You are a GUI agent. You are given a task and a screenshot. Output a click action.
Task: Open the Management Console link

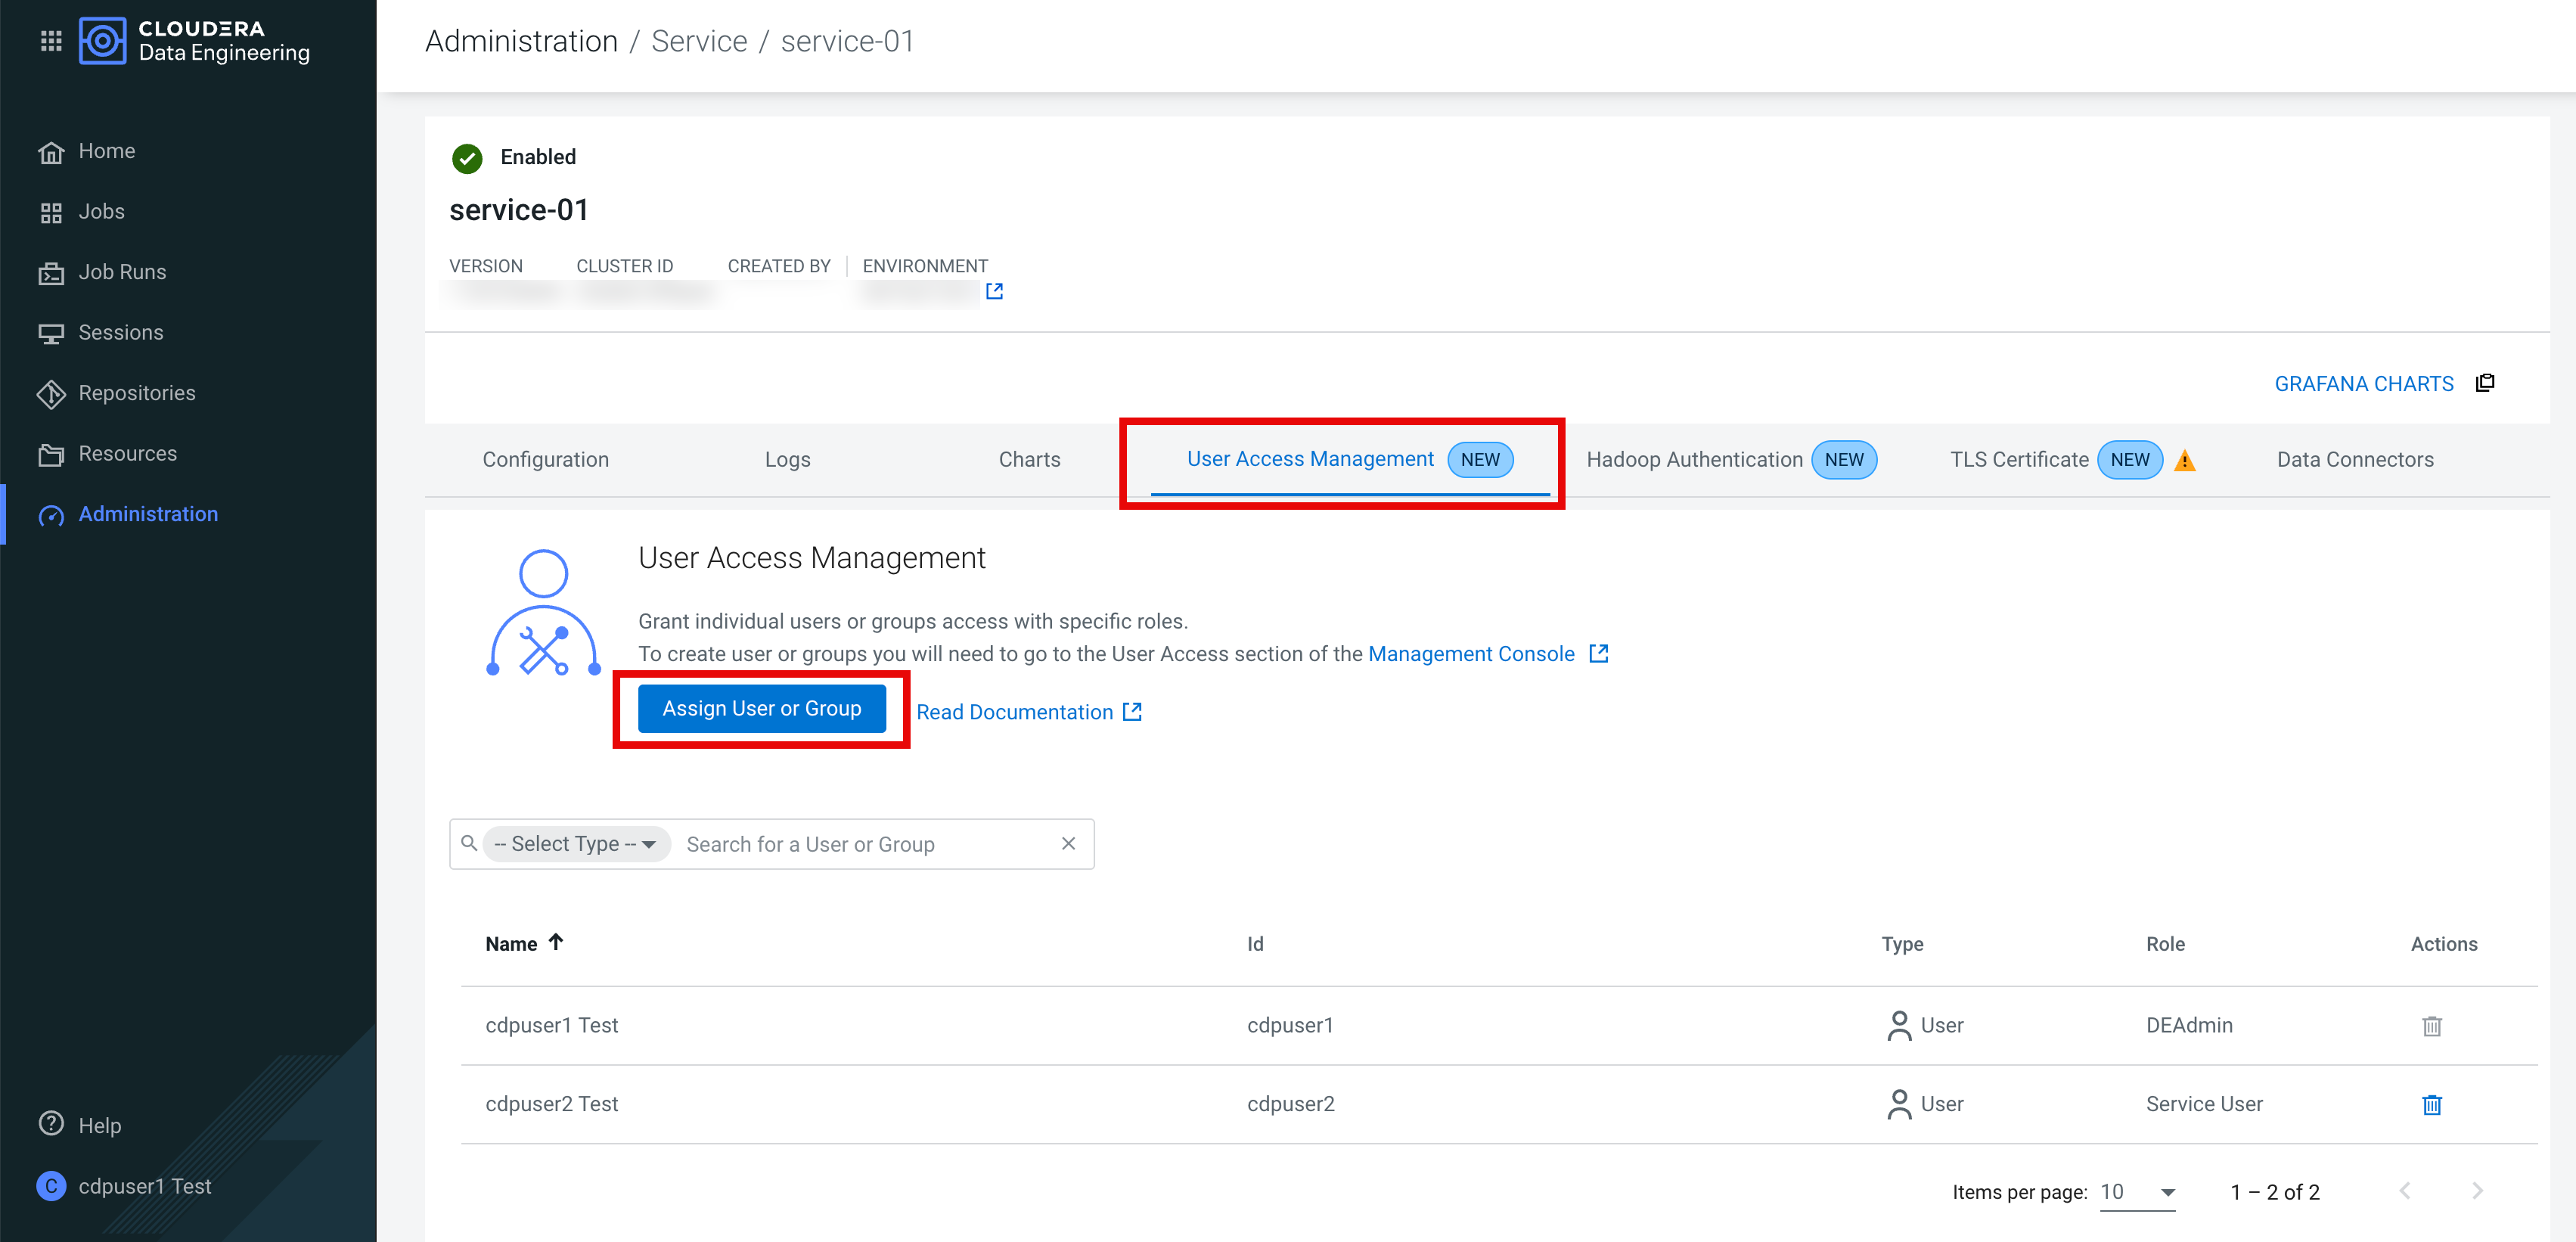point(1471,653)
